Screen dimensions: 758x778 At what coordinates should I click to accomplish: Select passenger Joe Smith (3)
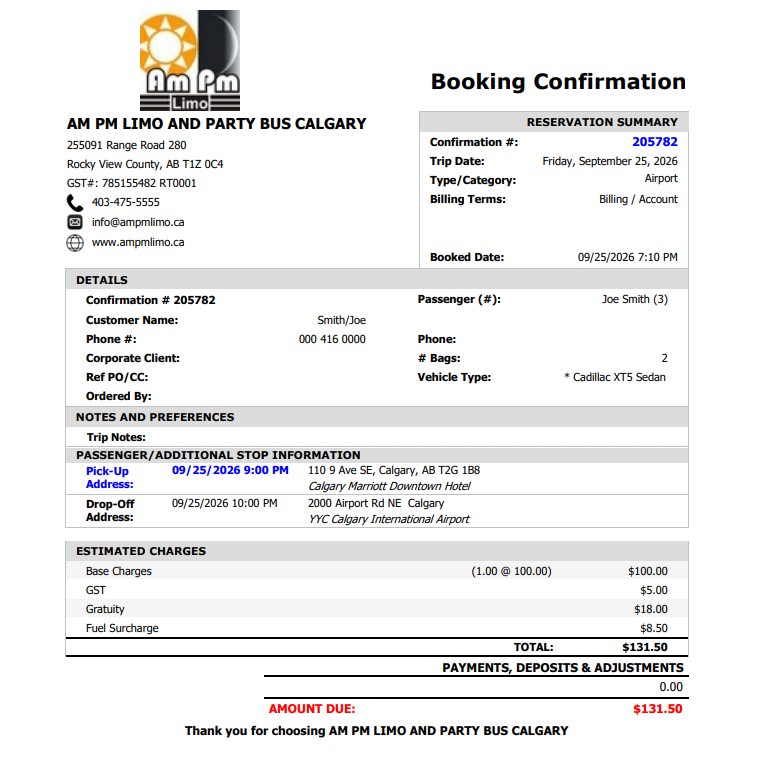[x=635, y=299]
